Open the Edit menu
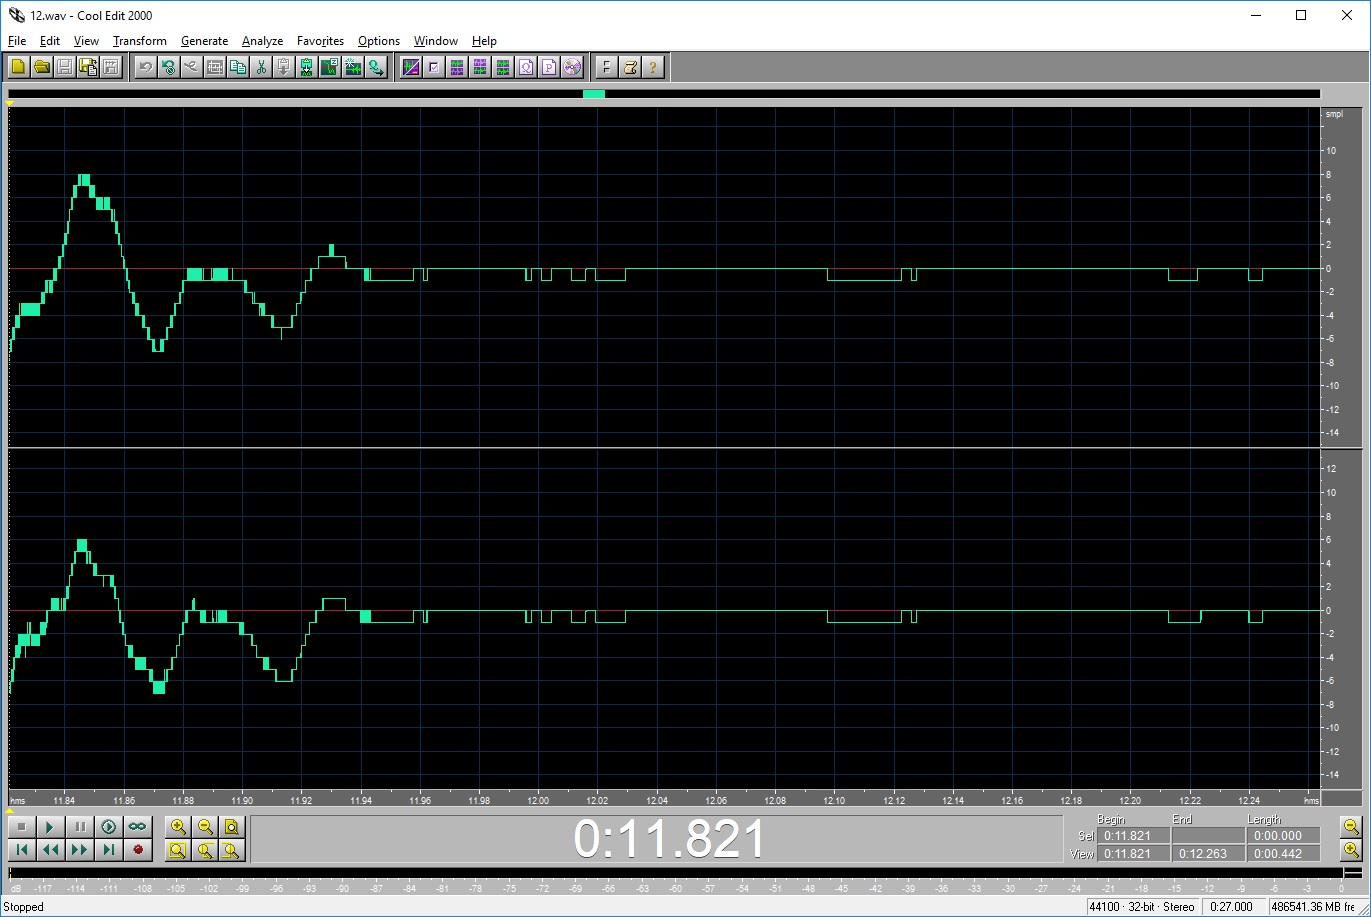The width and height of the screenshot is (1371, 917). click(x=50, y=41)
